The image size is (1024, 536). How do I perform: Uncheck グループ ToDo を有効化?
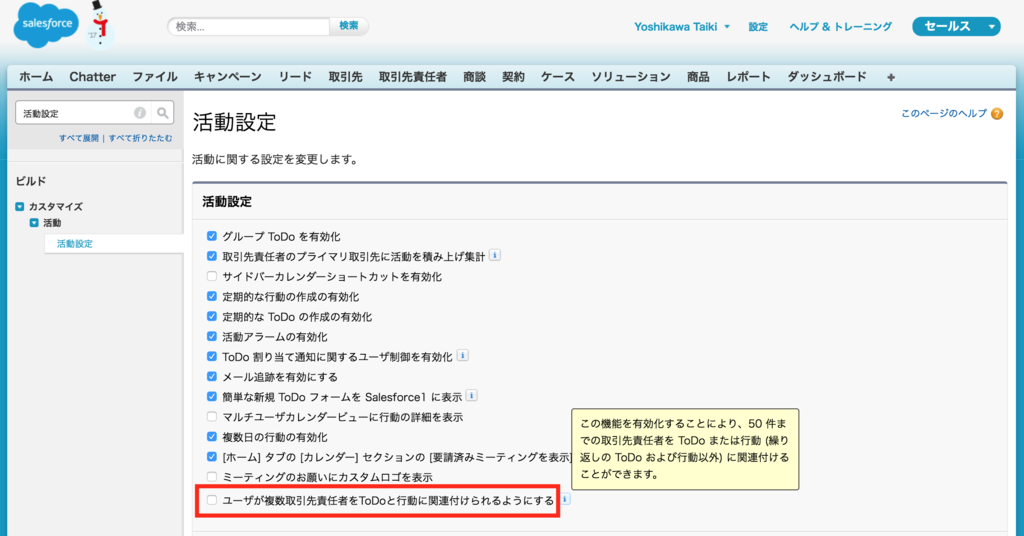tap(212, 236)
